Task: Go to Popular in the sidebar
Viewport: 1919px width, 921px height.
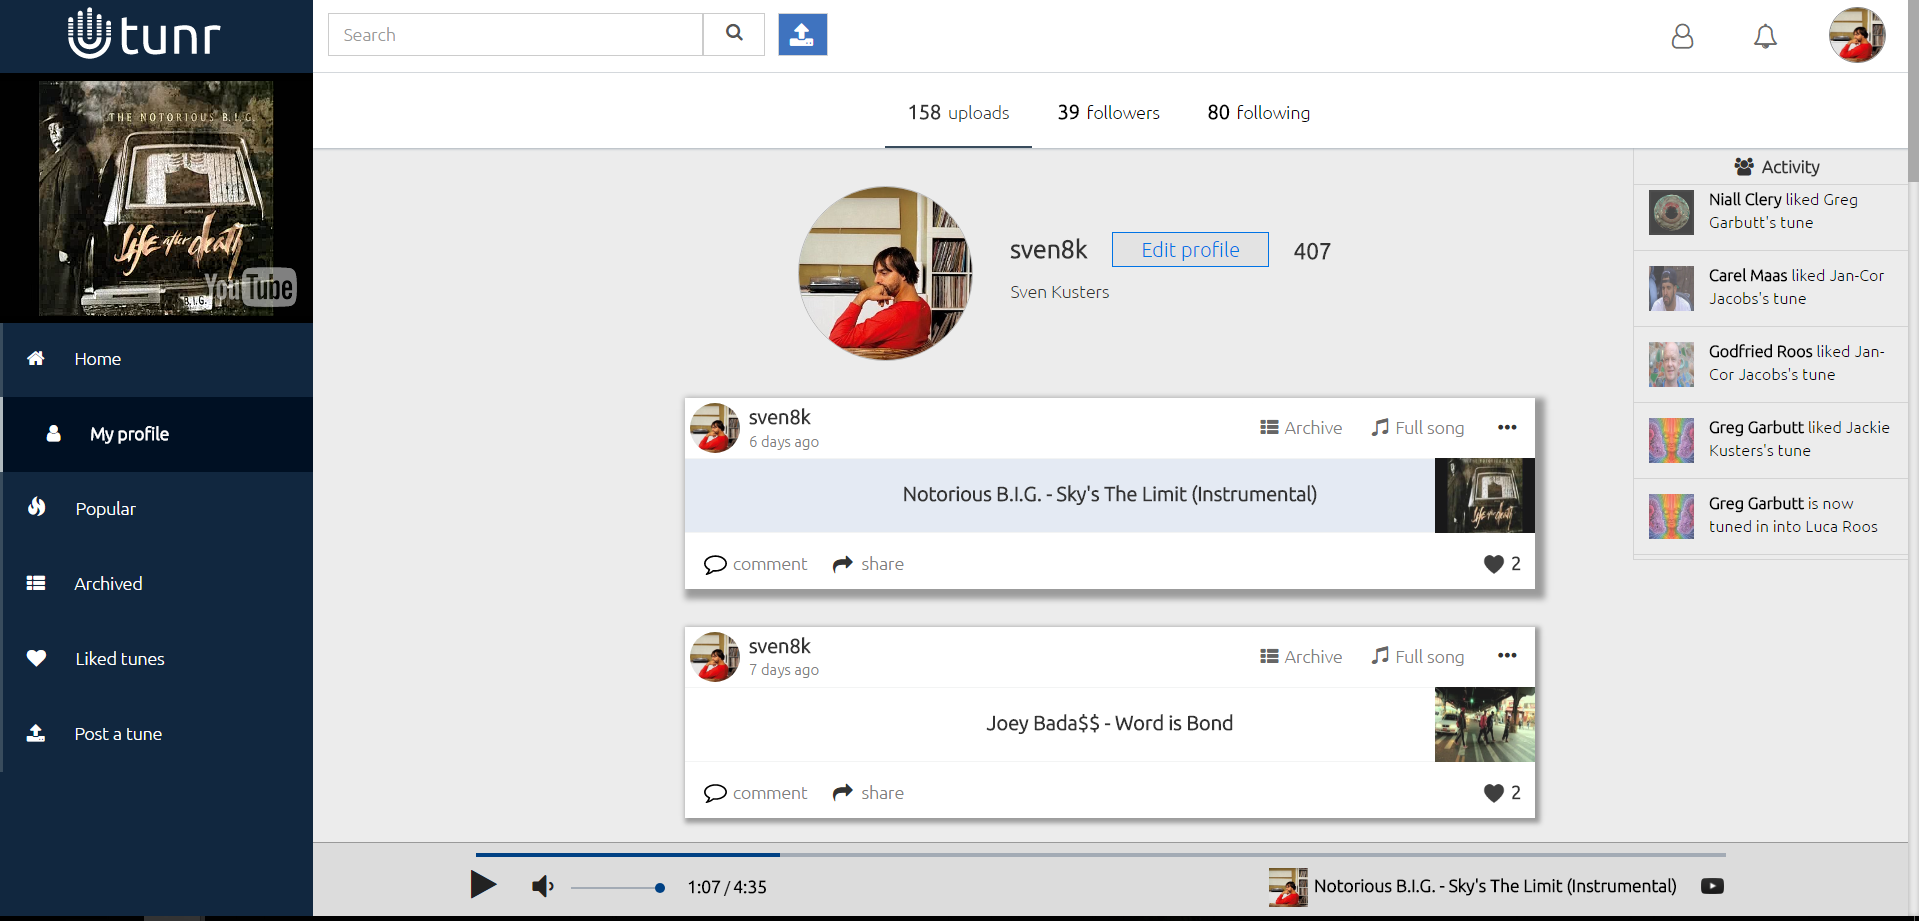Action: [105, 509]
